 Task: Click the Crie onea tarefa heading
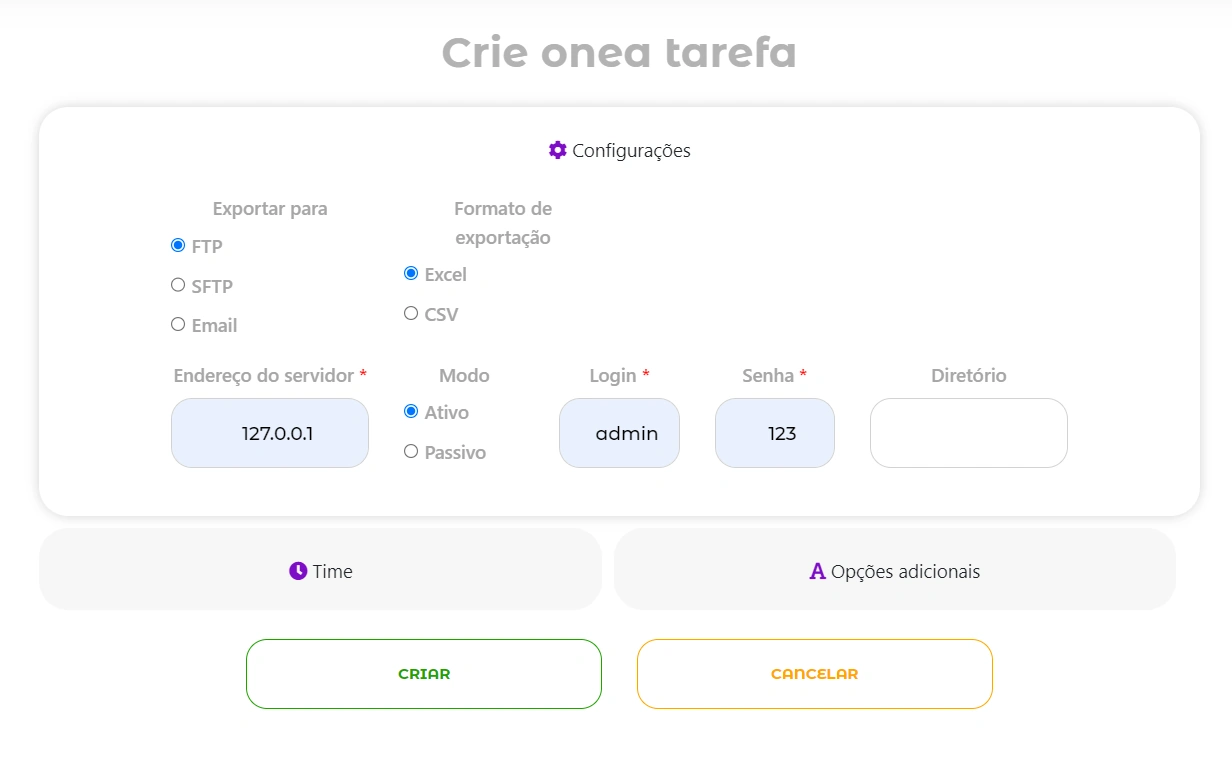tap(619, 53)
